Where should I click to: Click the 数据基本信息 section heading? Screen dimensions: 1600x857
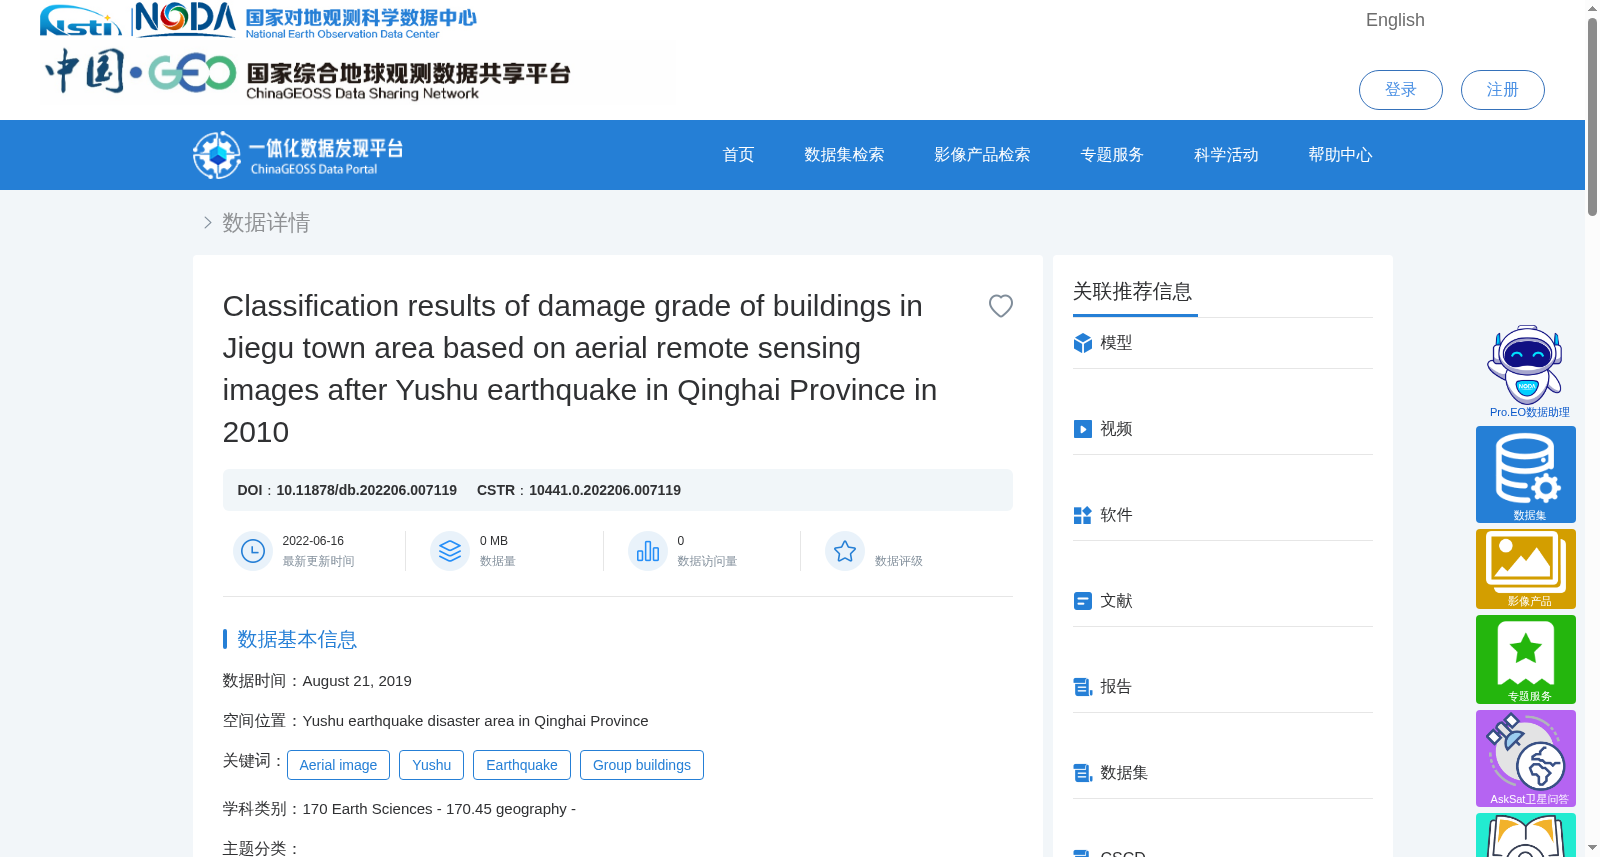pyautogui.click(x=297, y=639)
